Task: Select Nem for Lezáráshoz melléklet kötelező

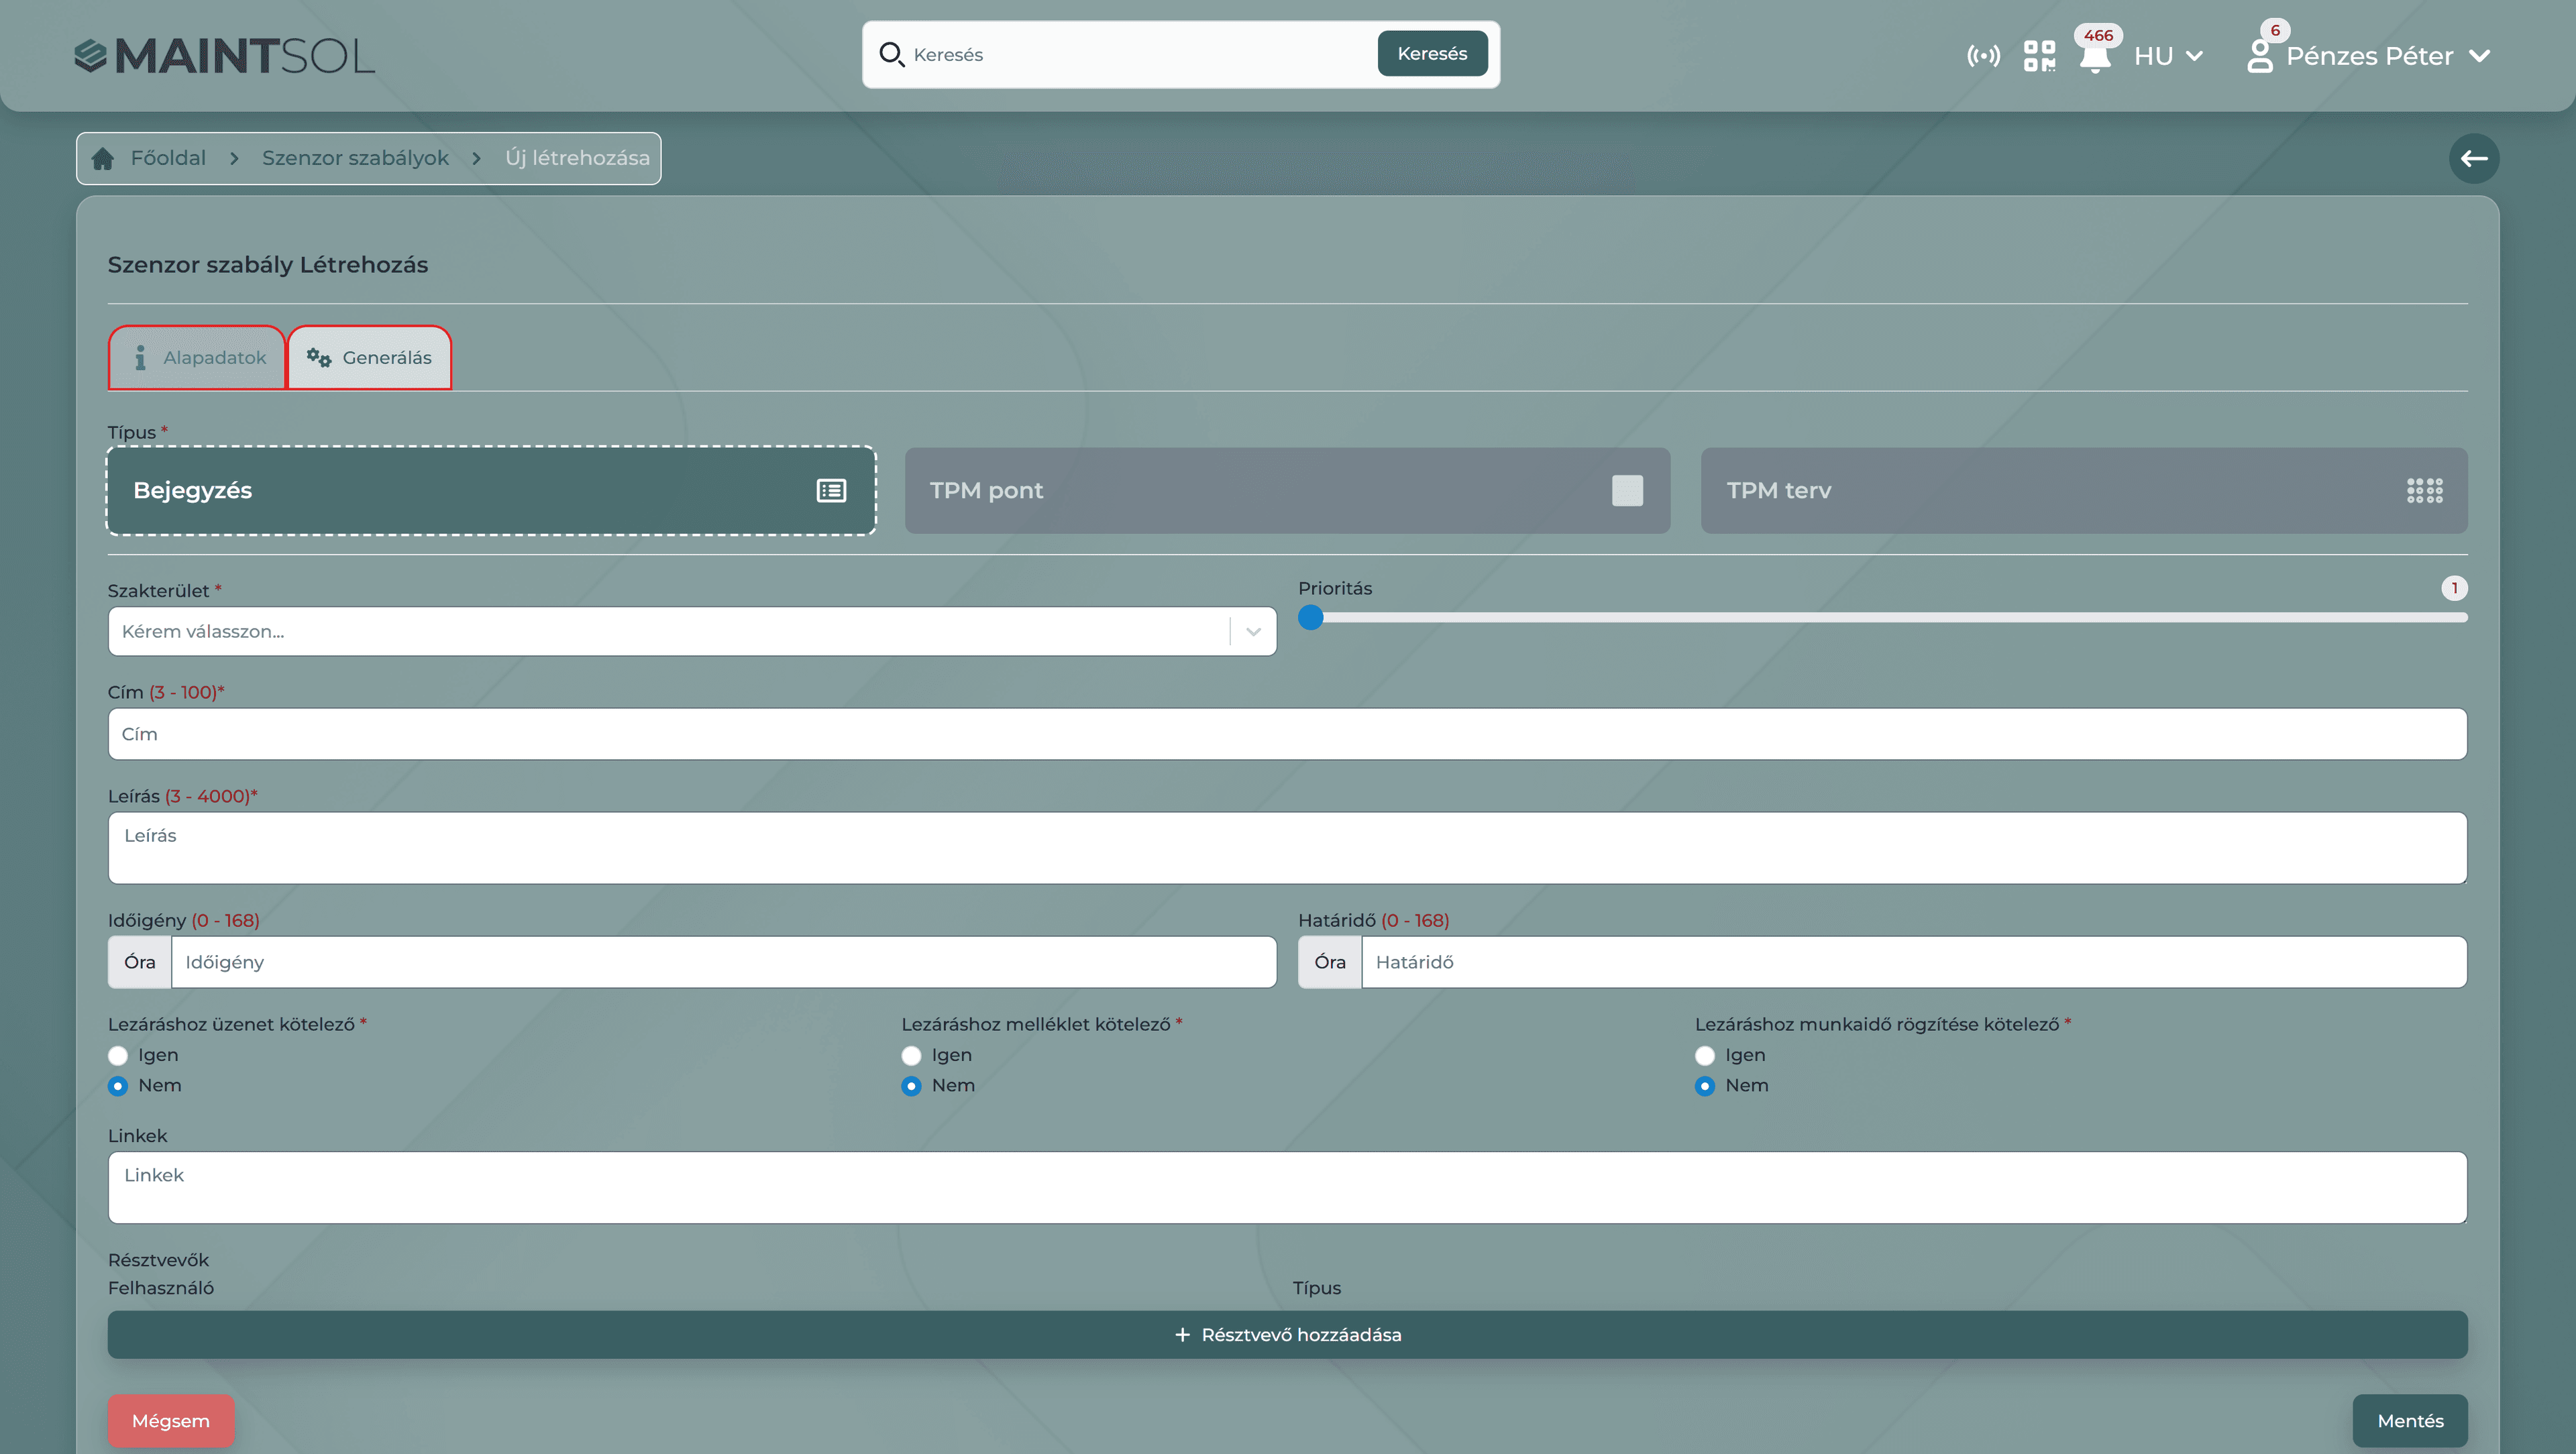Action: click(911, 1086)
